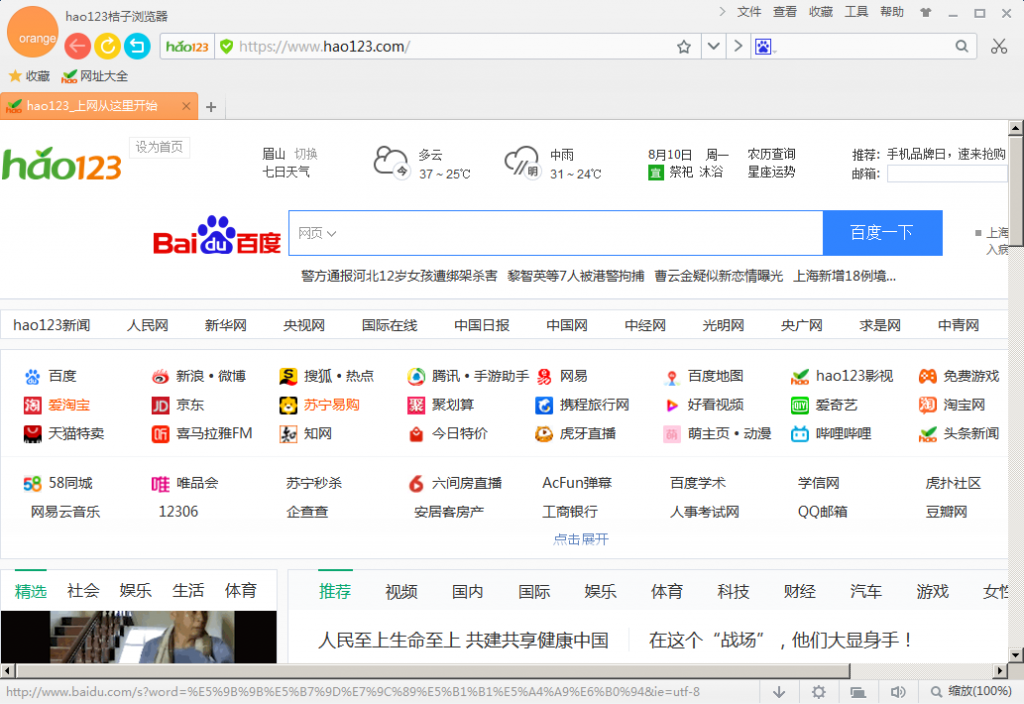Expand the 网页 search type dropdown
1024x704 pixels.
click(317, 233)
